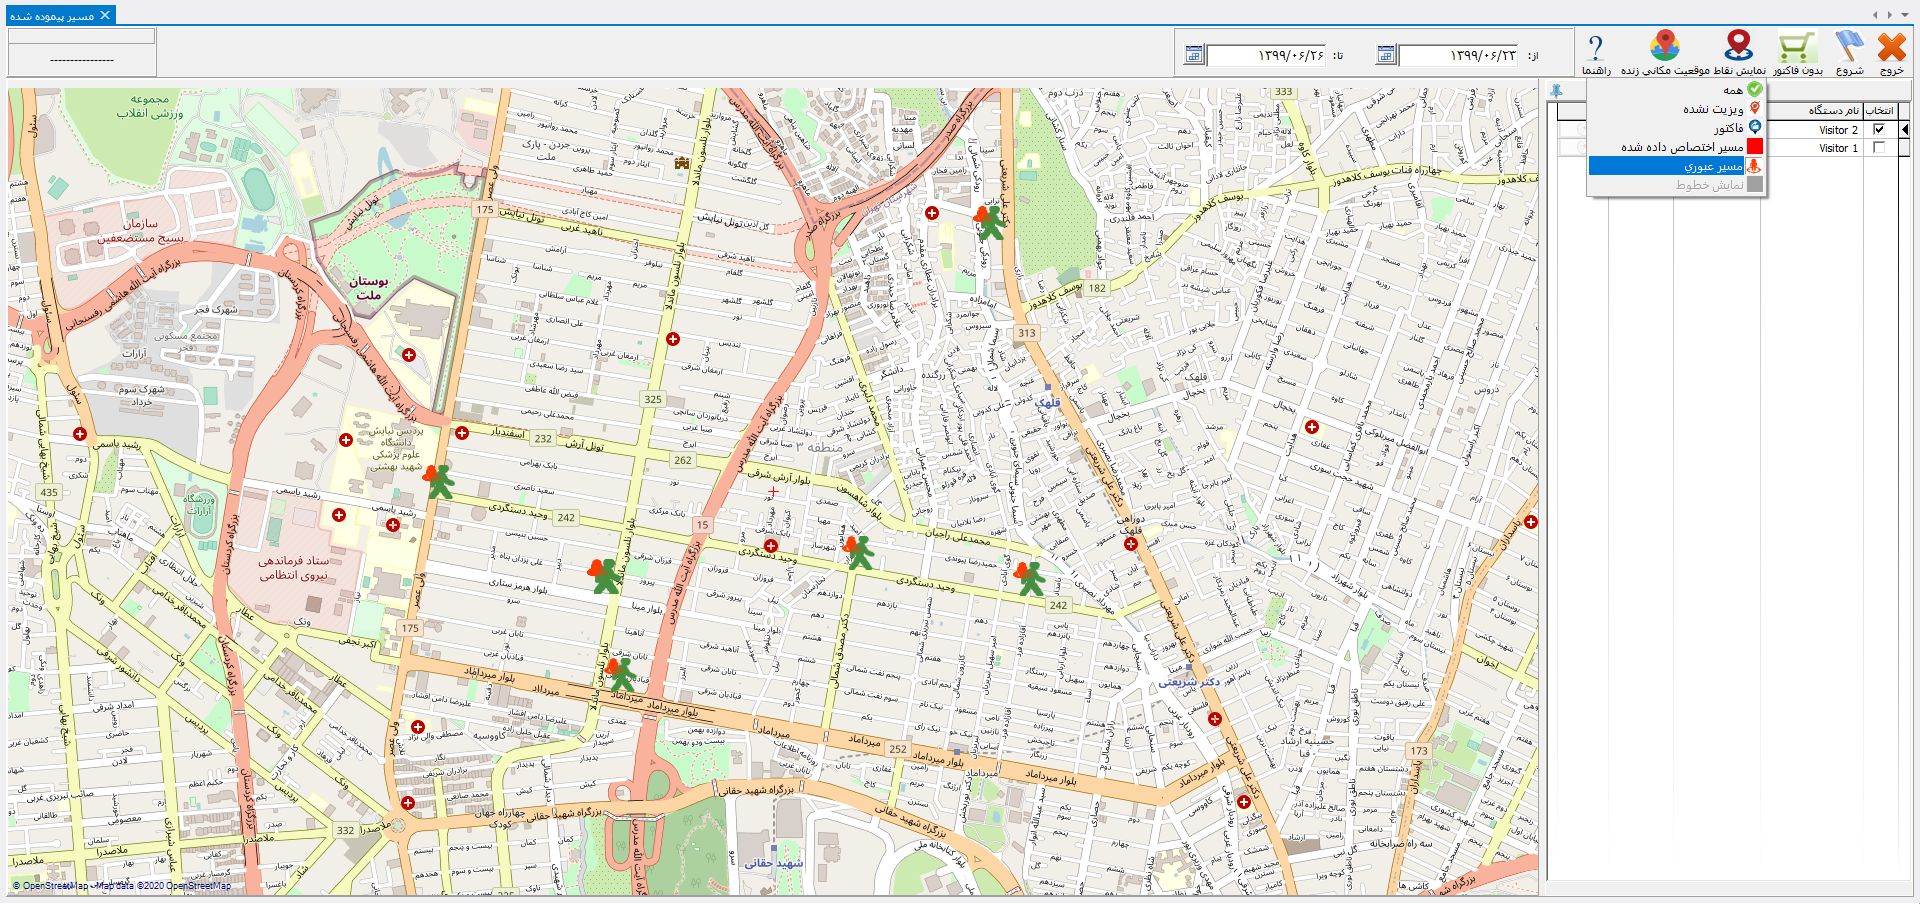1920x904 pixels.
Task: Uncheck the Visitor 2 checkbox
Action: (1879, 130)
